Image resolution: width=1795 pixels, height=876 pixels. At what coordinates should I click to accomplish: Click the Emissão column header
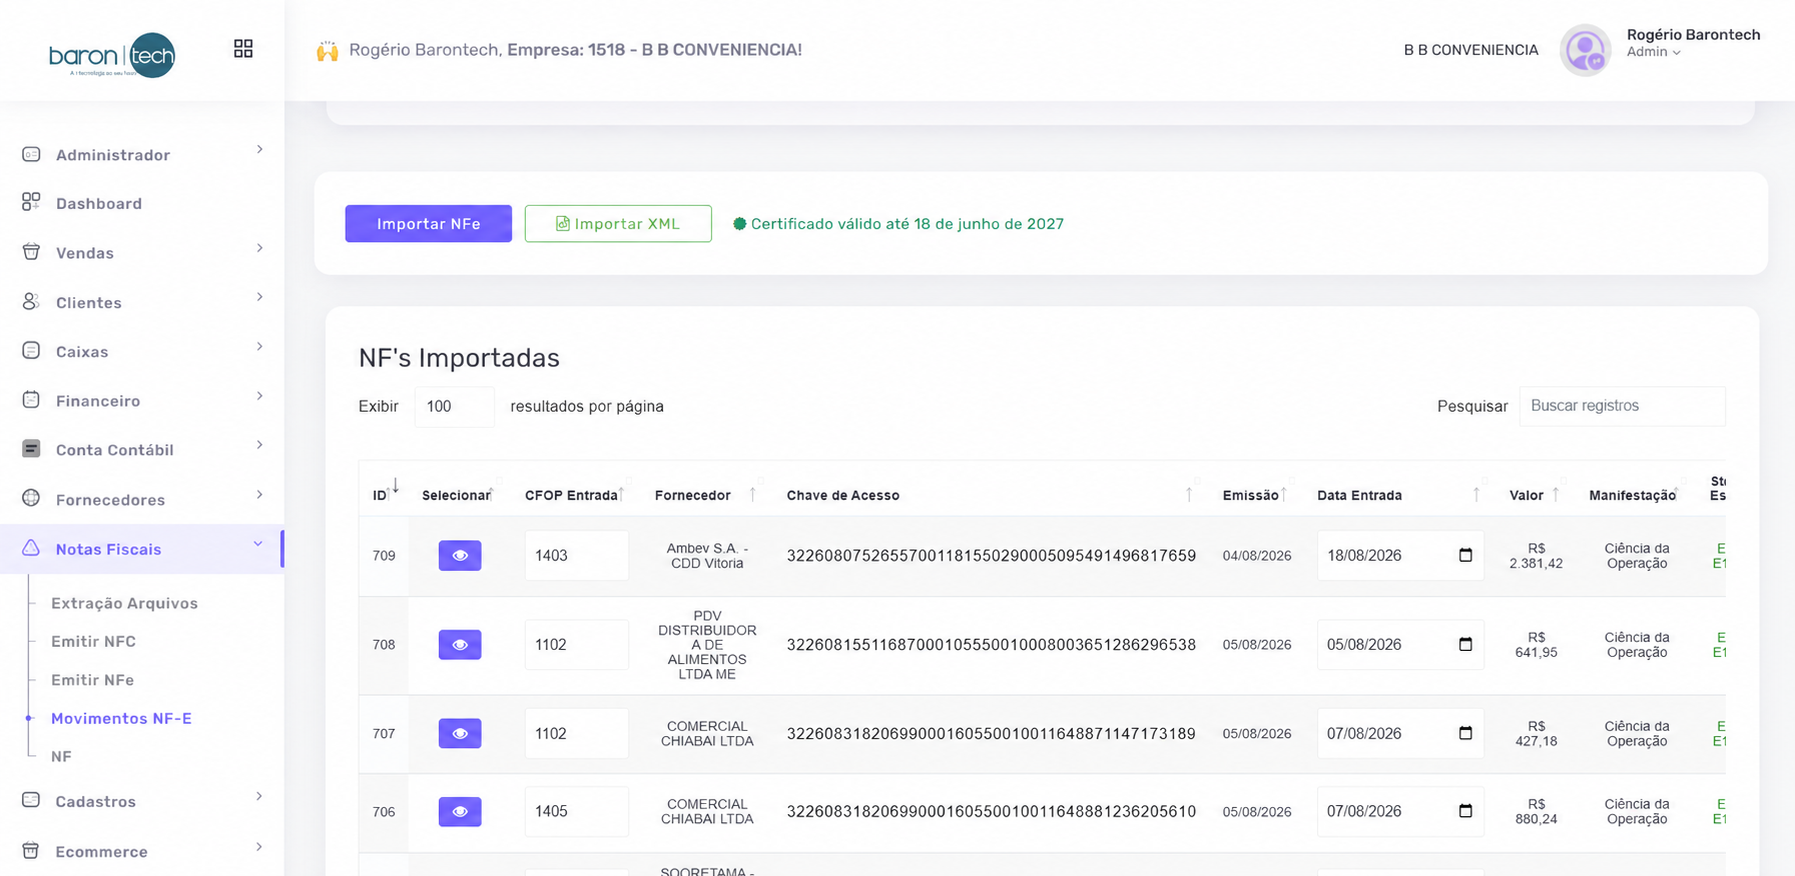click(x=1250, y=495)
